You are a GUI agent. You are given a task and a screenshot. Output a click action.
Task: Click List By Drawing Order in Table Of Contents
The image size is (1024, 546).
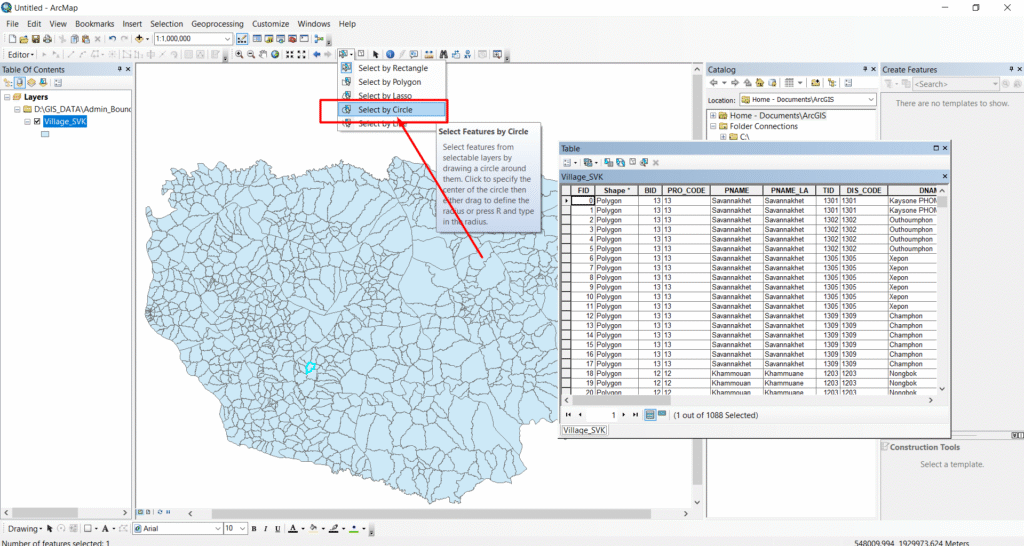tap(8, 83)
